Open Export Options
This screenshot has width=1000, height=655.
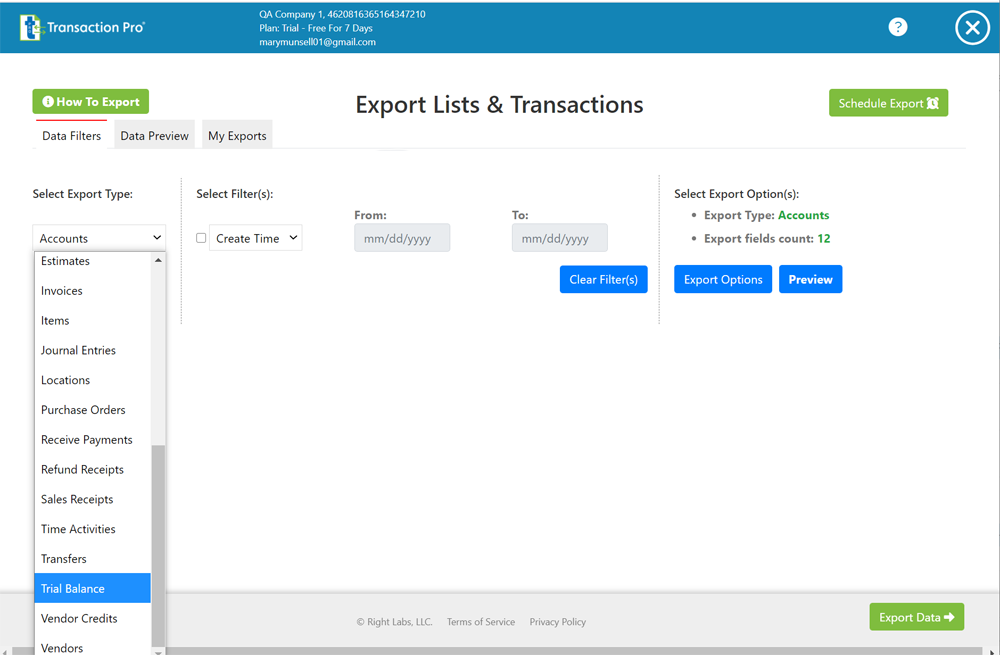[723, 279]
